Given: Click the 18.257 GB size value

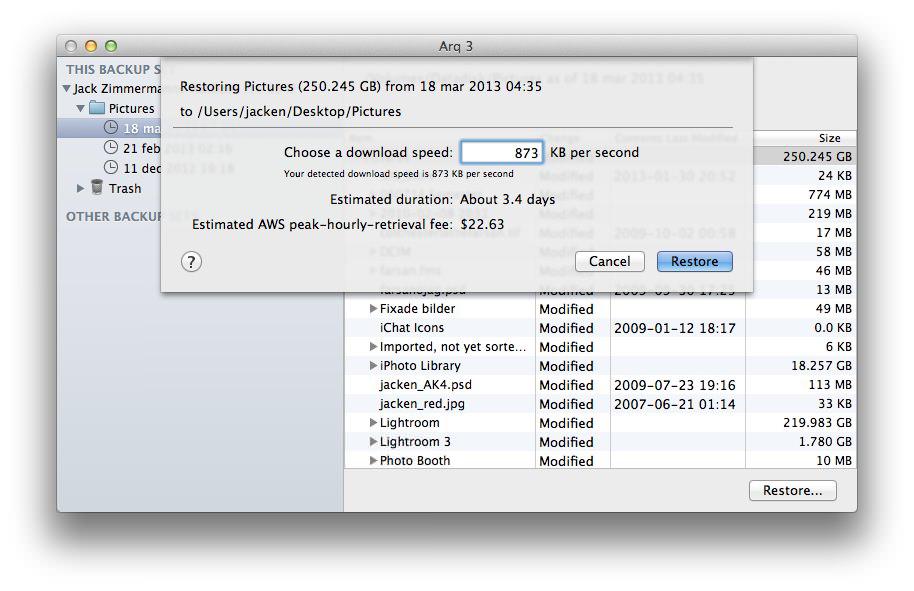Looking at the screenshot, I should (821, 365).
